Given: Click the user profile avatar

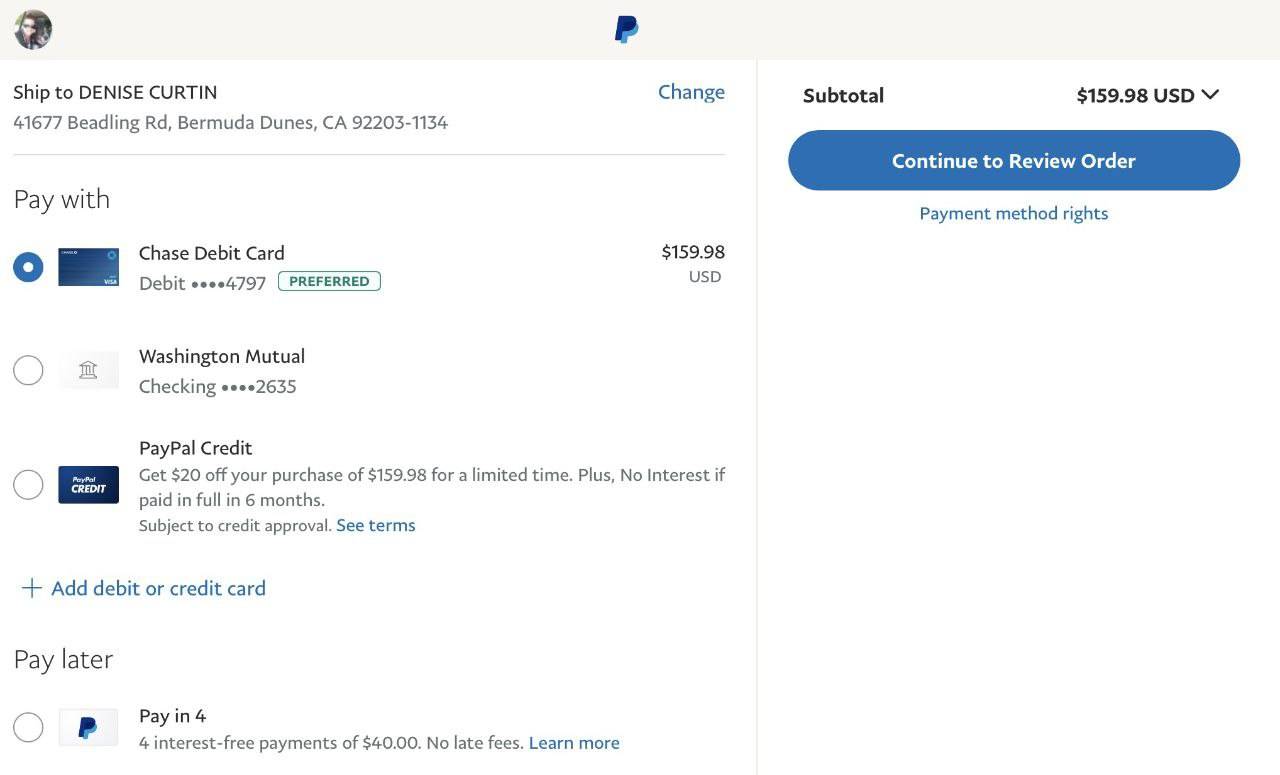Looking at the screenshot, I should pos(33,30).
